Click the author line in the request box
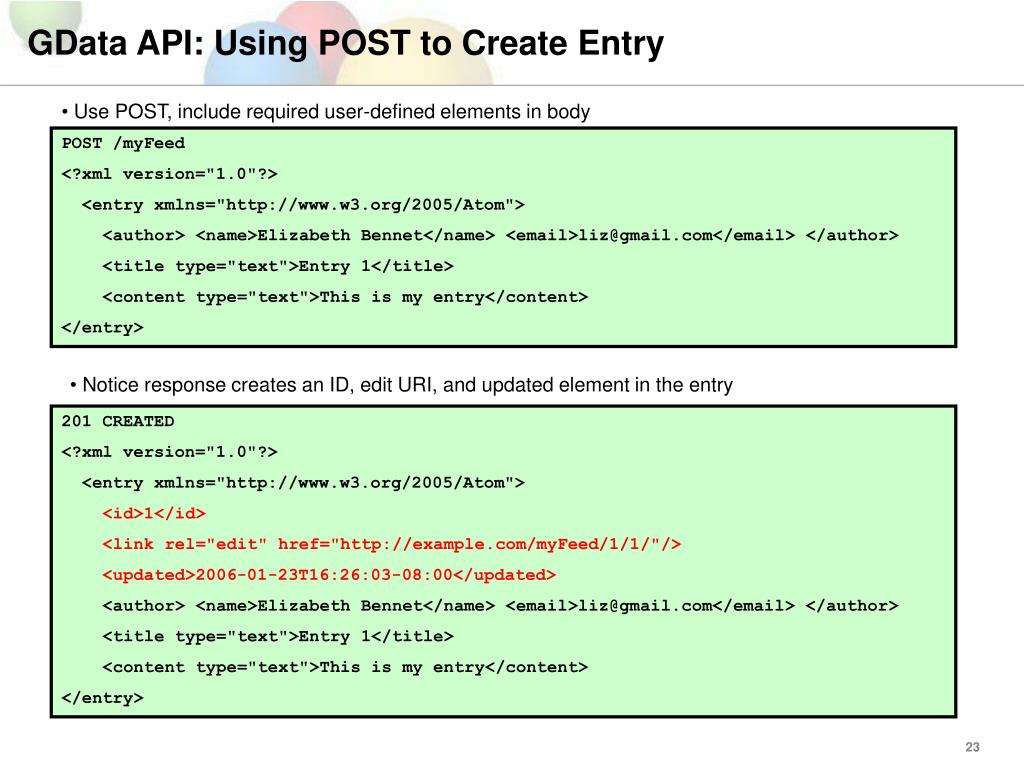Viewport: 1024px width, 768px height. [x=500, y=236]
